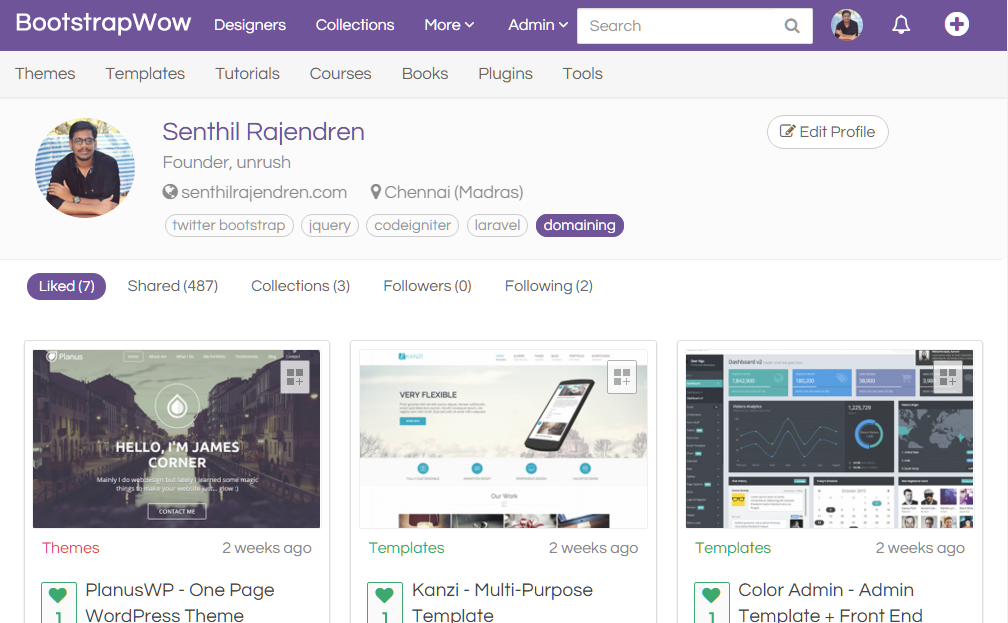Click Chennai (Madras) location text

(x=454, y=192)
